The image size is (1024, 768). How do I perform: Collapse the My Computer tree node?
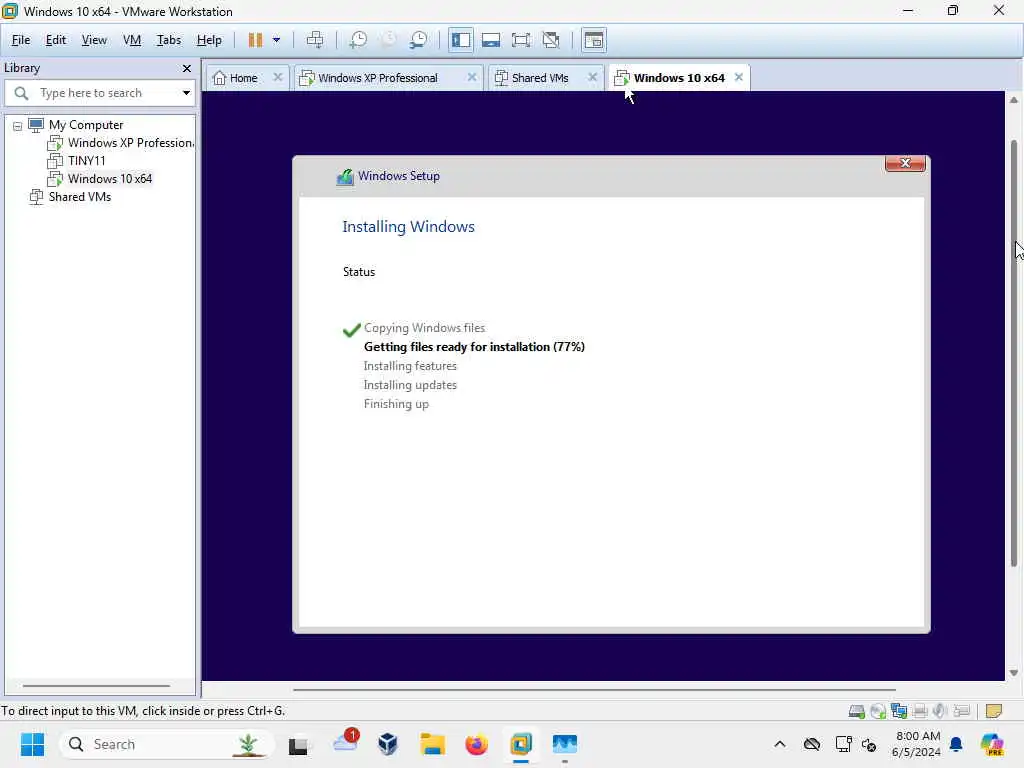coord(18,126)
